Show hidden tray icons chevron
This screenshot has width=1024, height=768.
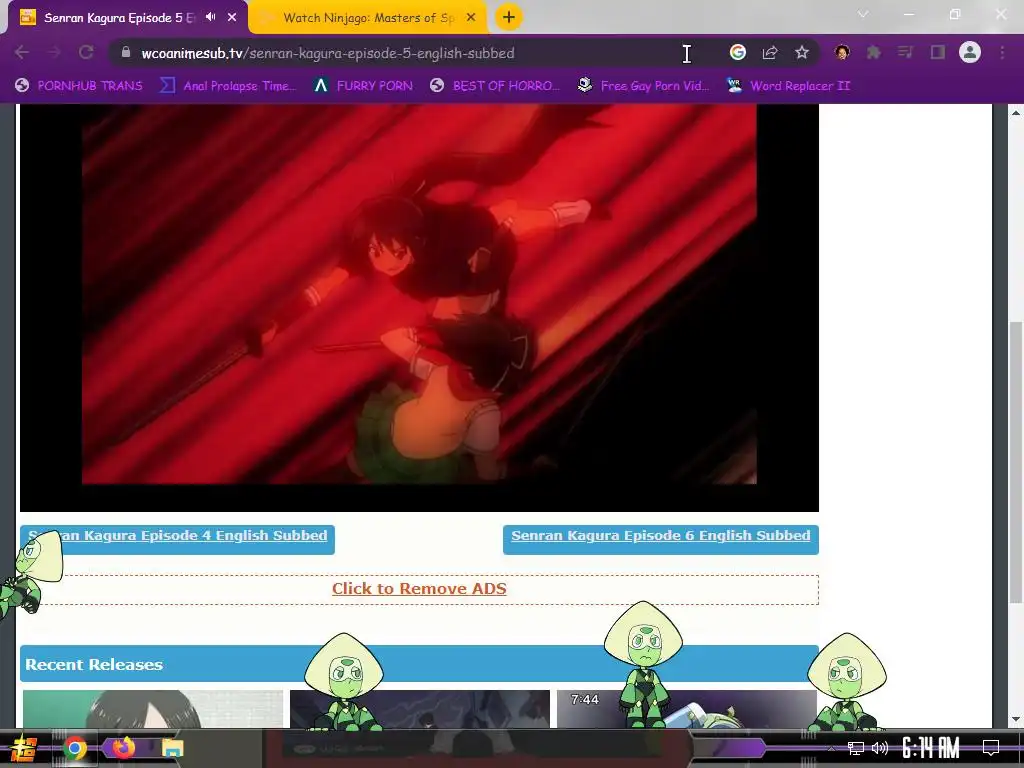831,748
